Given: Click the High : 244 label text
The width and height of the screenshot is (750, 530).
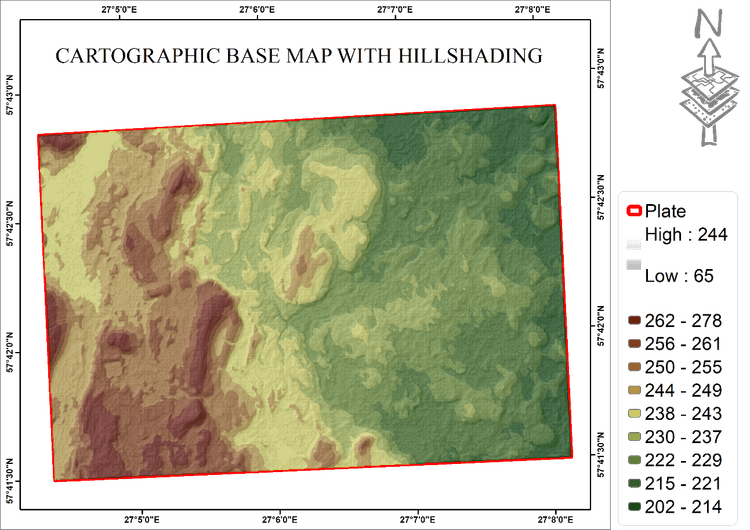Looking at the screenshot, I should (684, 233).
